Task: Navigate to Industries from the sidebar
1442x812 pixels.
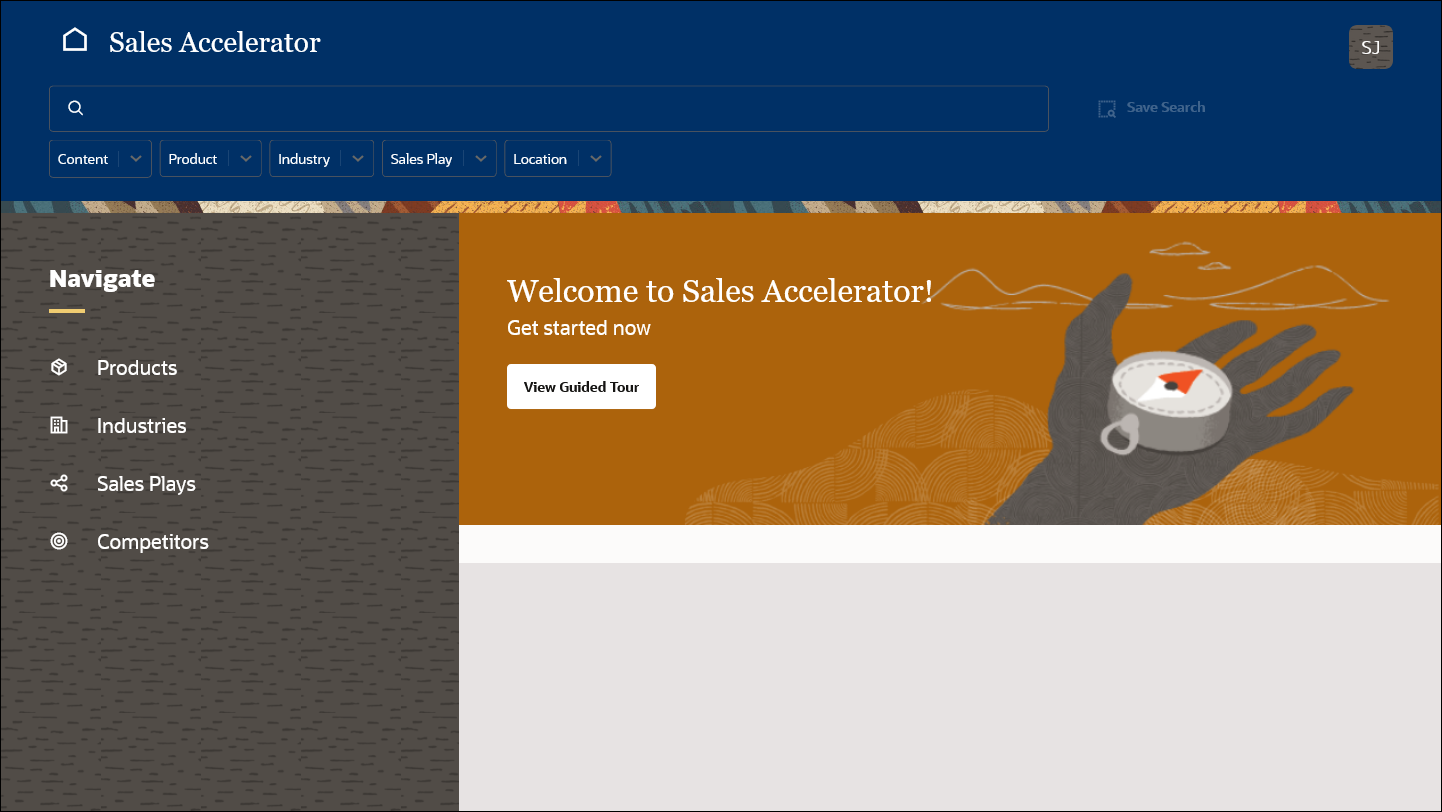Action: click(141, 425)
